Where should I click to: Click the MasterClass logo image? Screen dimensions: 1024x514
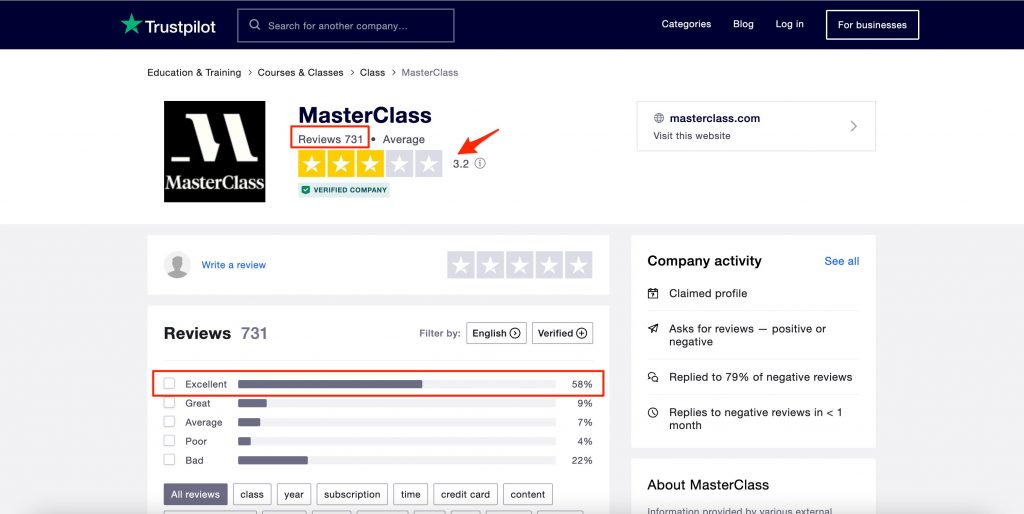(214, 152)
